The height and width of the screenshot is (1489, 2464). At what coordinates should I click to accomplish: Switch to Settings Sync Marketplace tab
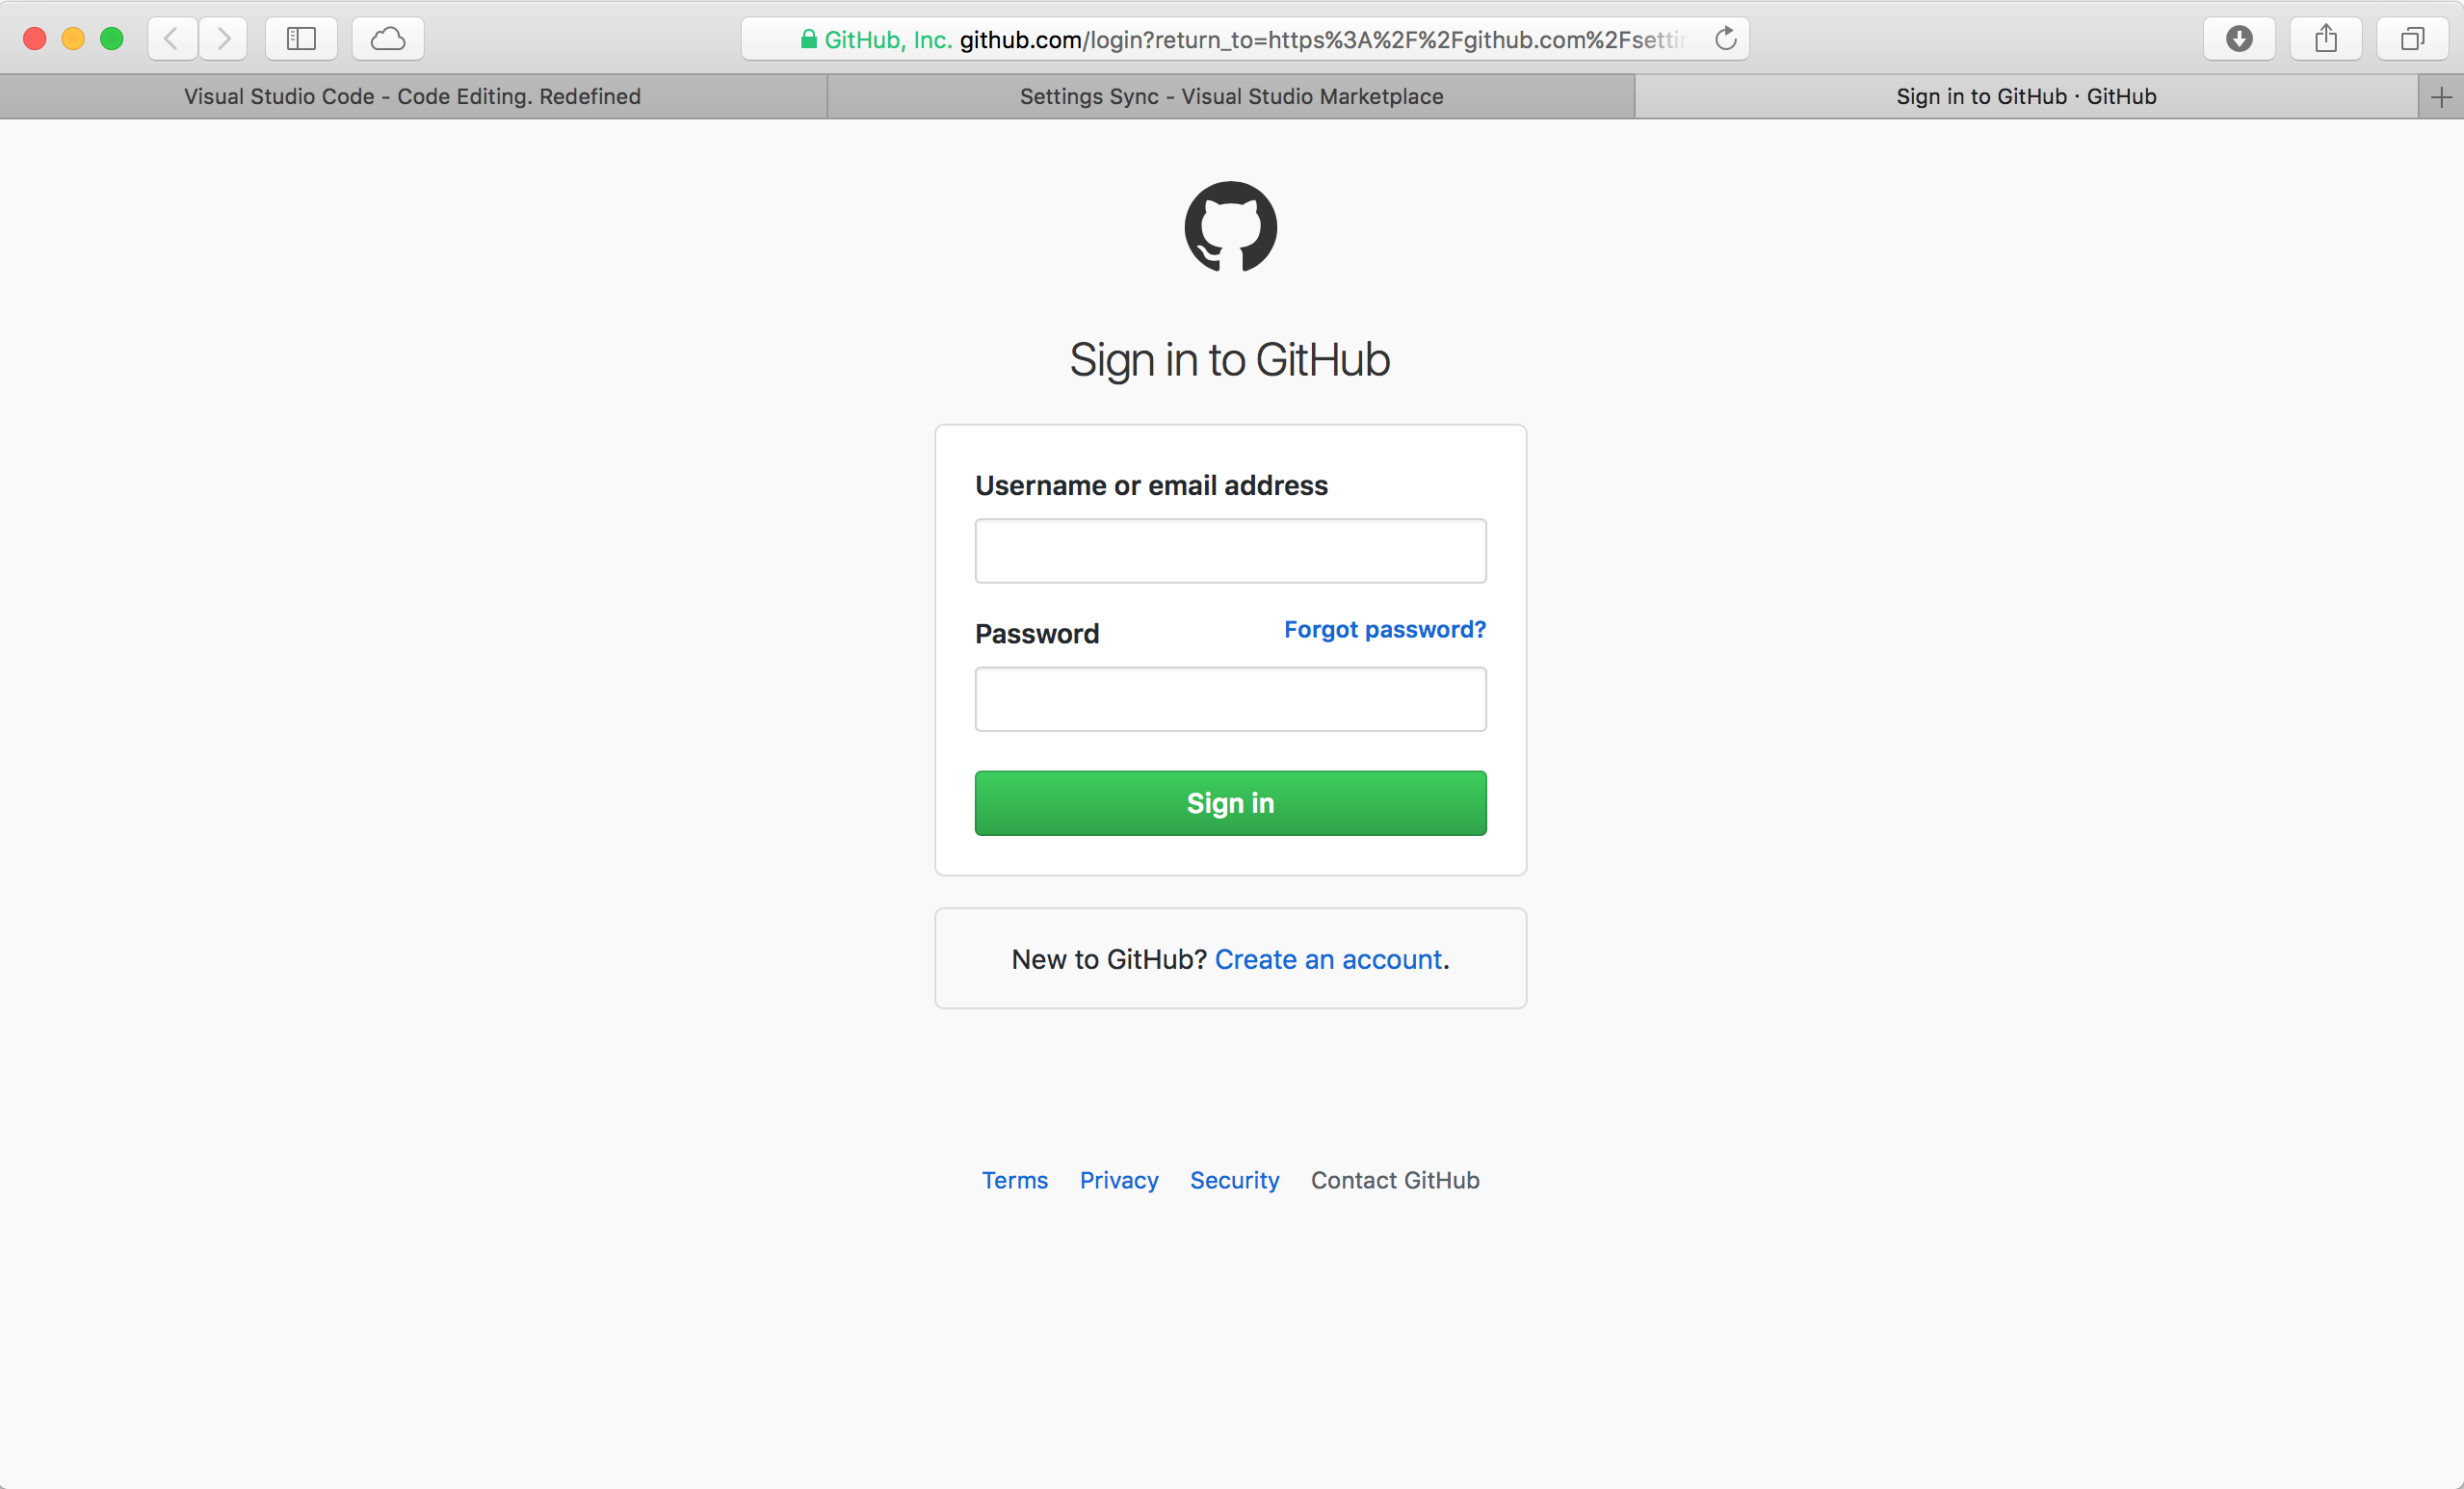click(x=1232, y=95)
